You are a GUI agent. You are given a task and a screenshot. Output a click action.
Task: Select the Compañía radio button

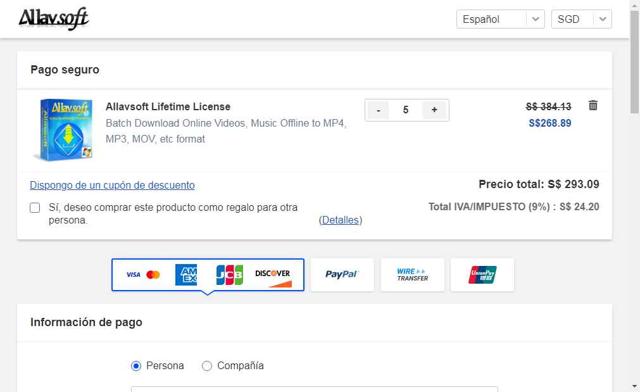point(207,366)
